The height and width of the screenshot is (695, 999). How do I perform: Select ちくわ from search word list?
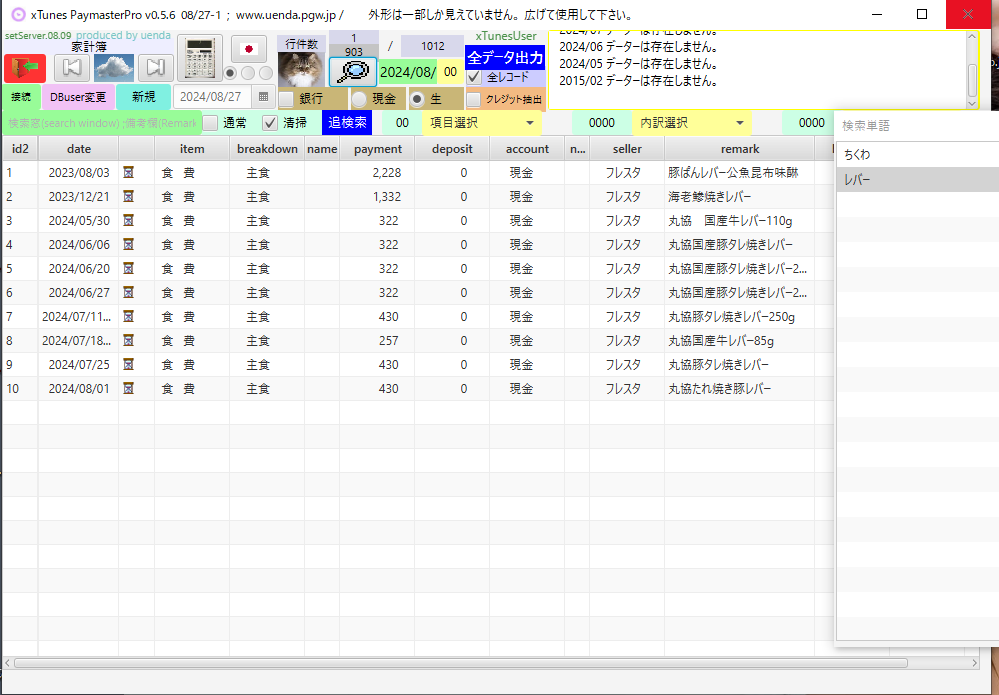tap(857, 155)
